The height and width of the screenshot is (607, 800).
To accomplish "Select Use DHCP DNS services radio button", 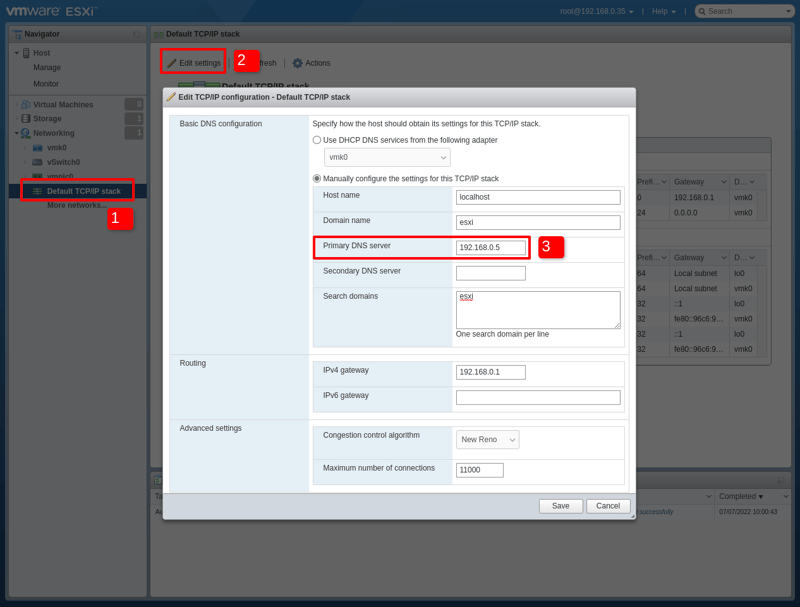I will (317, 140).
